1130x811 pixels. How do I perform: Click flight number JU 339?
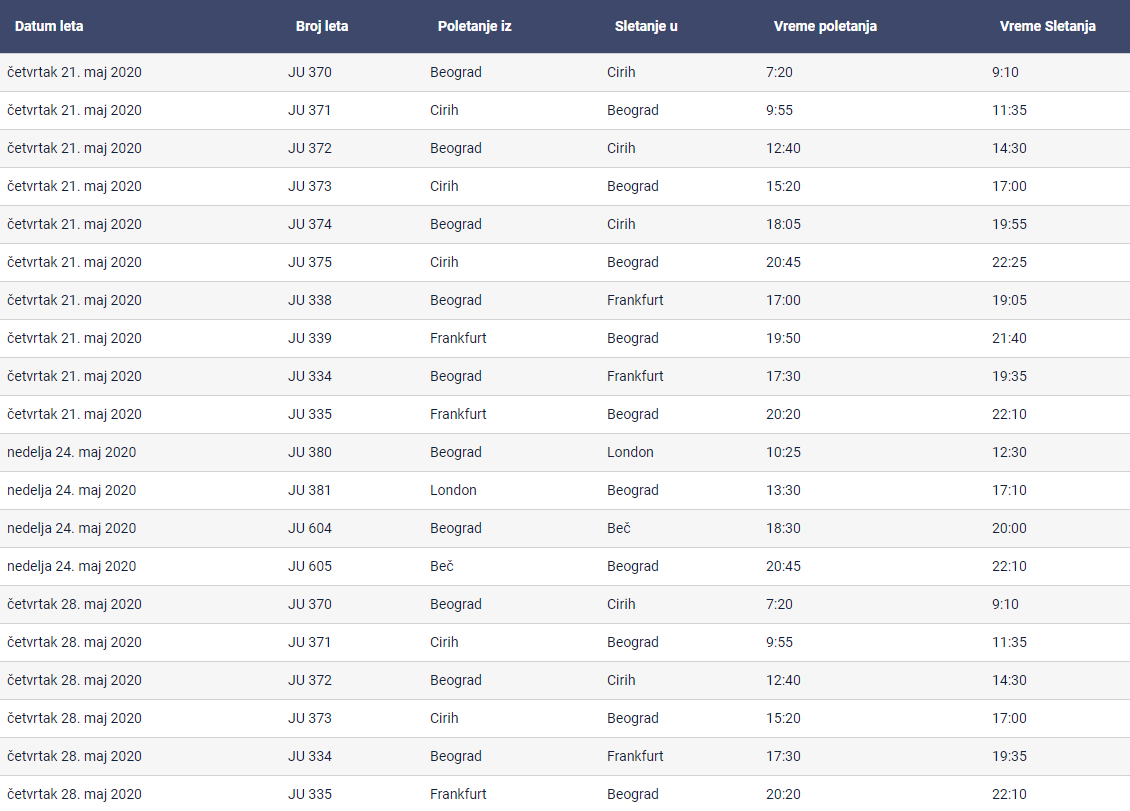tap(310, 338)
